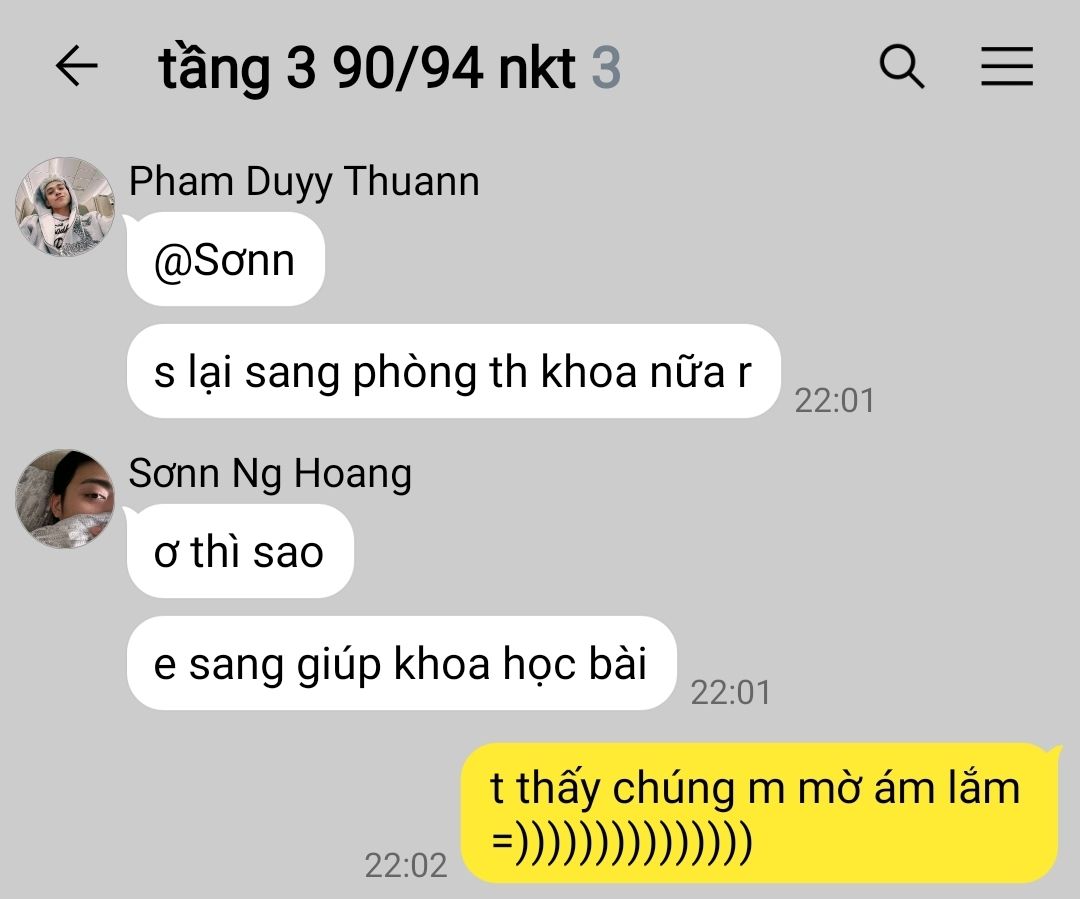The height and width of the screenshot is (899, 1080).
Task: Select the "e sang giúp khoa học bài" bubble
Action: pos(401,663)
